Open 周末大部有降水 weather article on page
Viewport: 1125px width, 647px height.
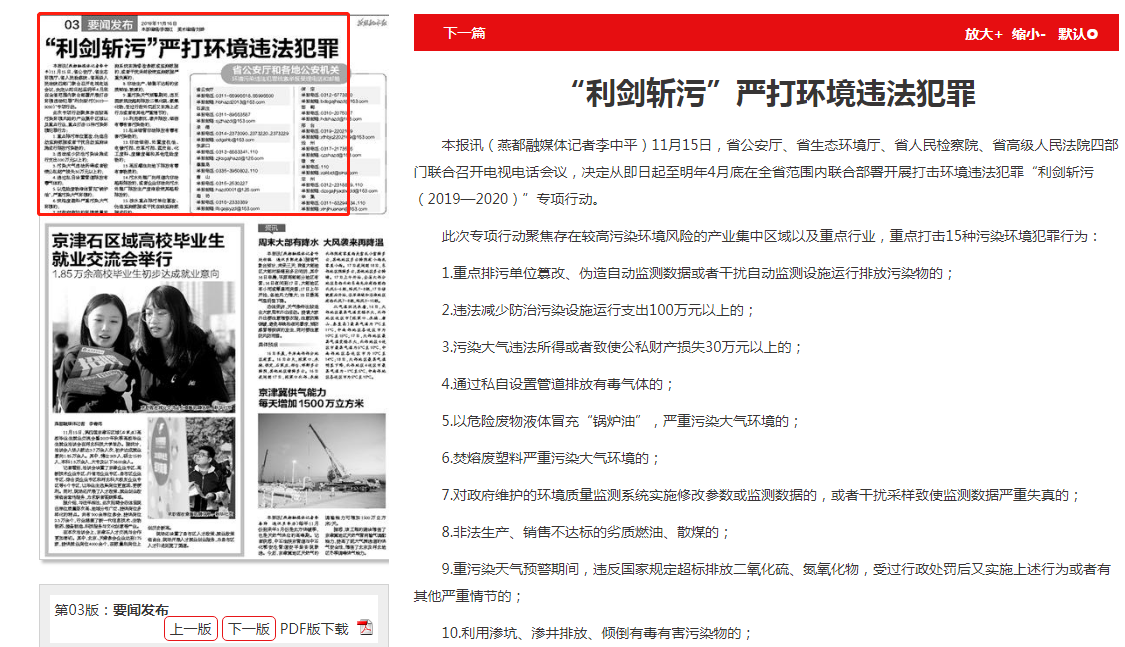coord(286,242)
